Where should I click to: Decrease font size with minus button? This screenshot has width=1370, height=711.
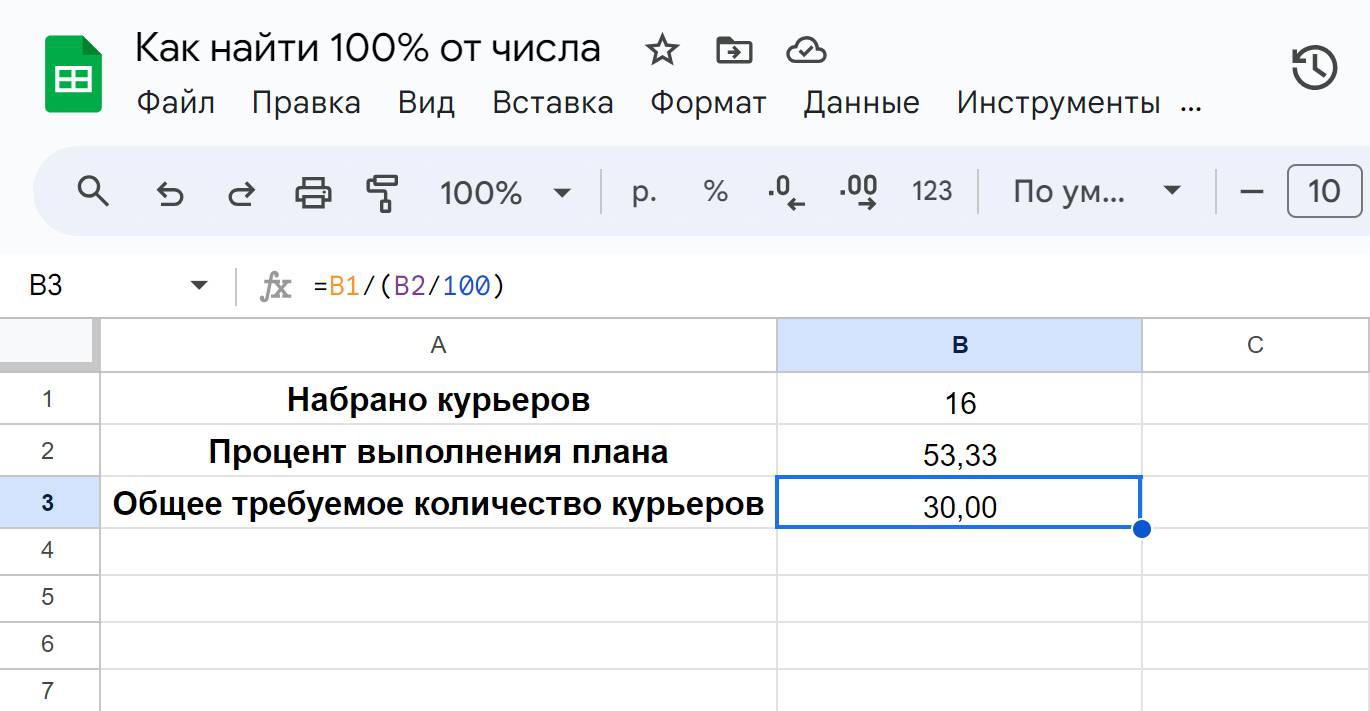coord(1252,191)
